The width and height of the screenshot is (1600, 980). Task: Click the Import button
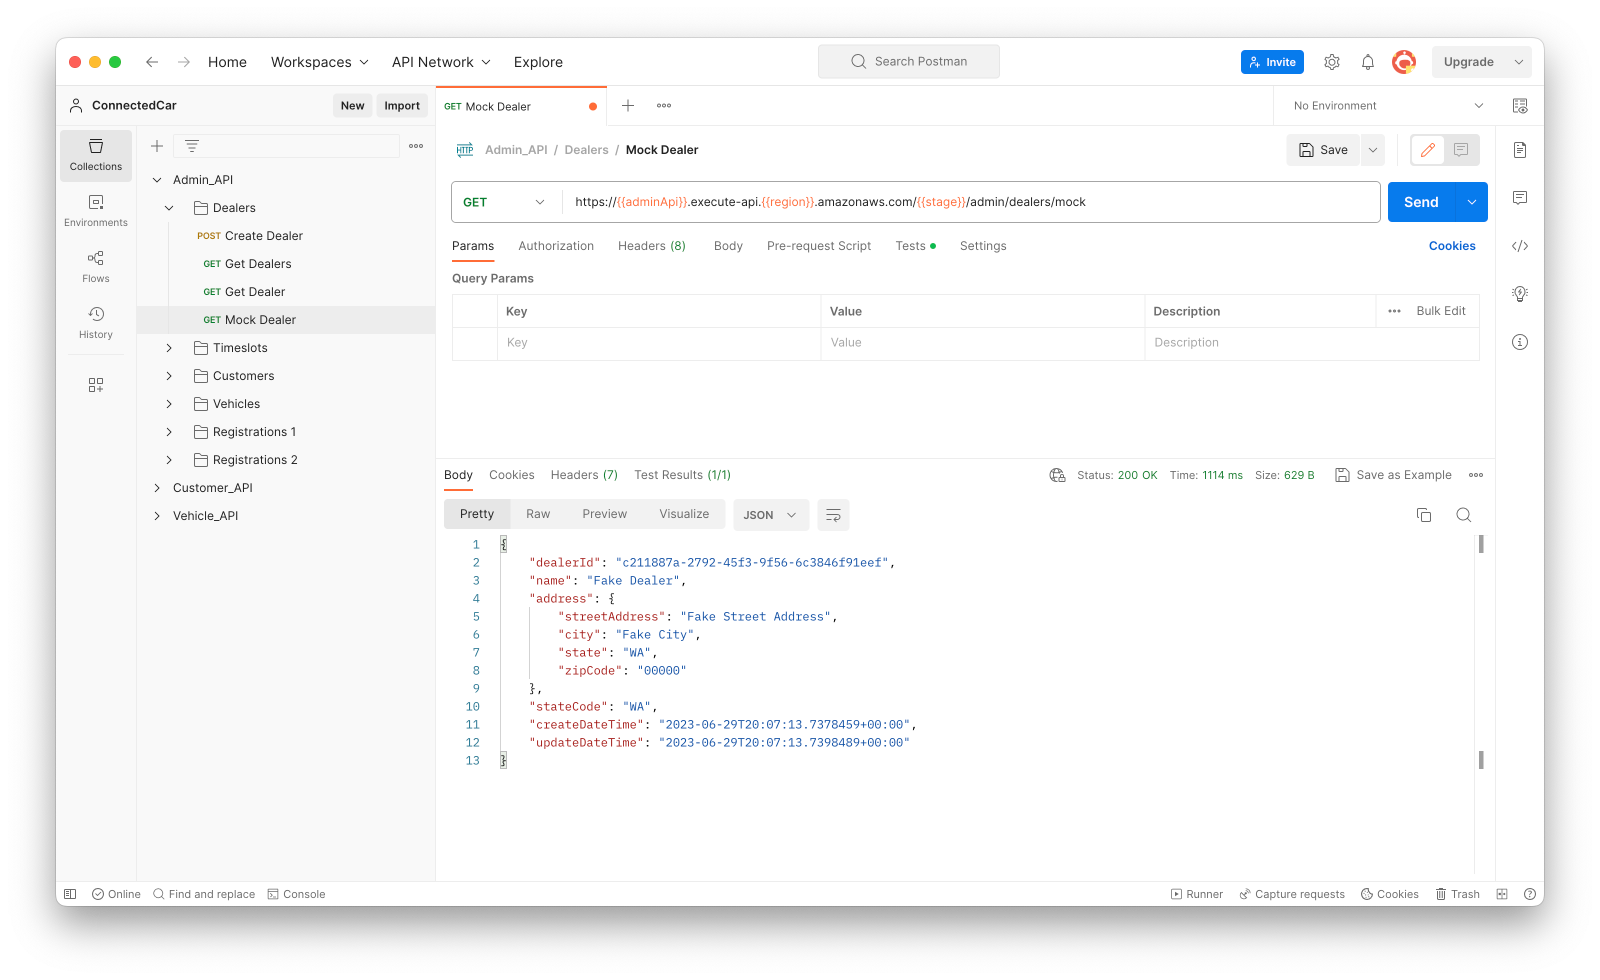[x=402, y=106]
